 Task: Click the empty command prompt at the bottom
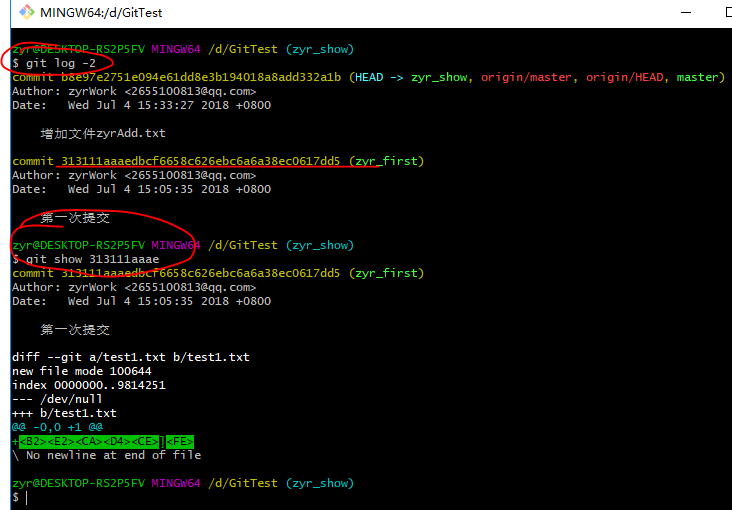[x=20, y=497]
